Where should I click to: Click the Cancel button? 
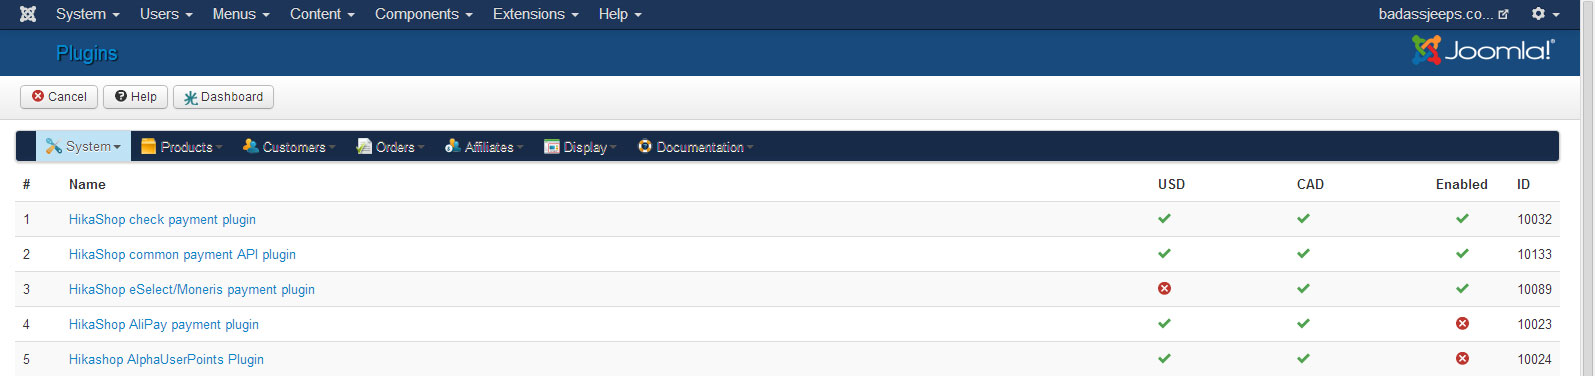click(59, 97)
